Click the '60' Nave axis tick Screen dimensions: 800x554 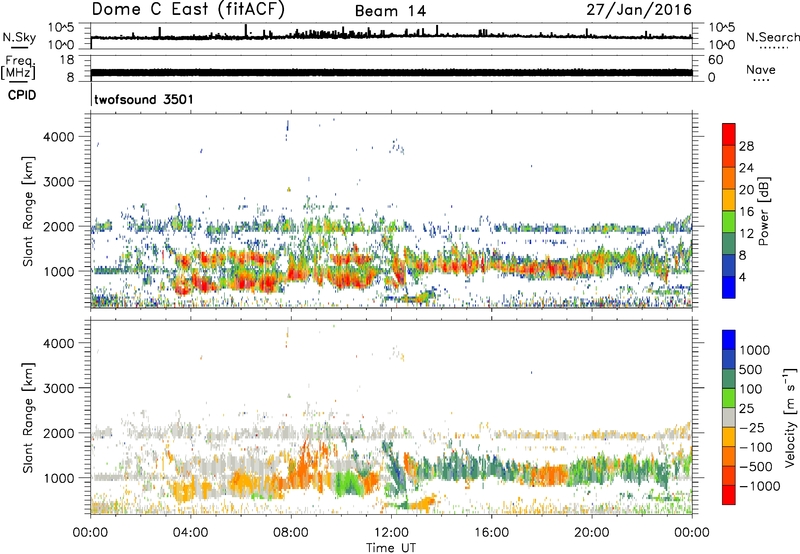pyautogui.click(x=715, y=60)
